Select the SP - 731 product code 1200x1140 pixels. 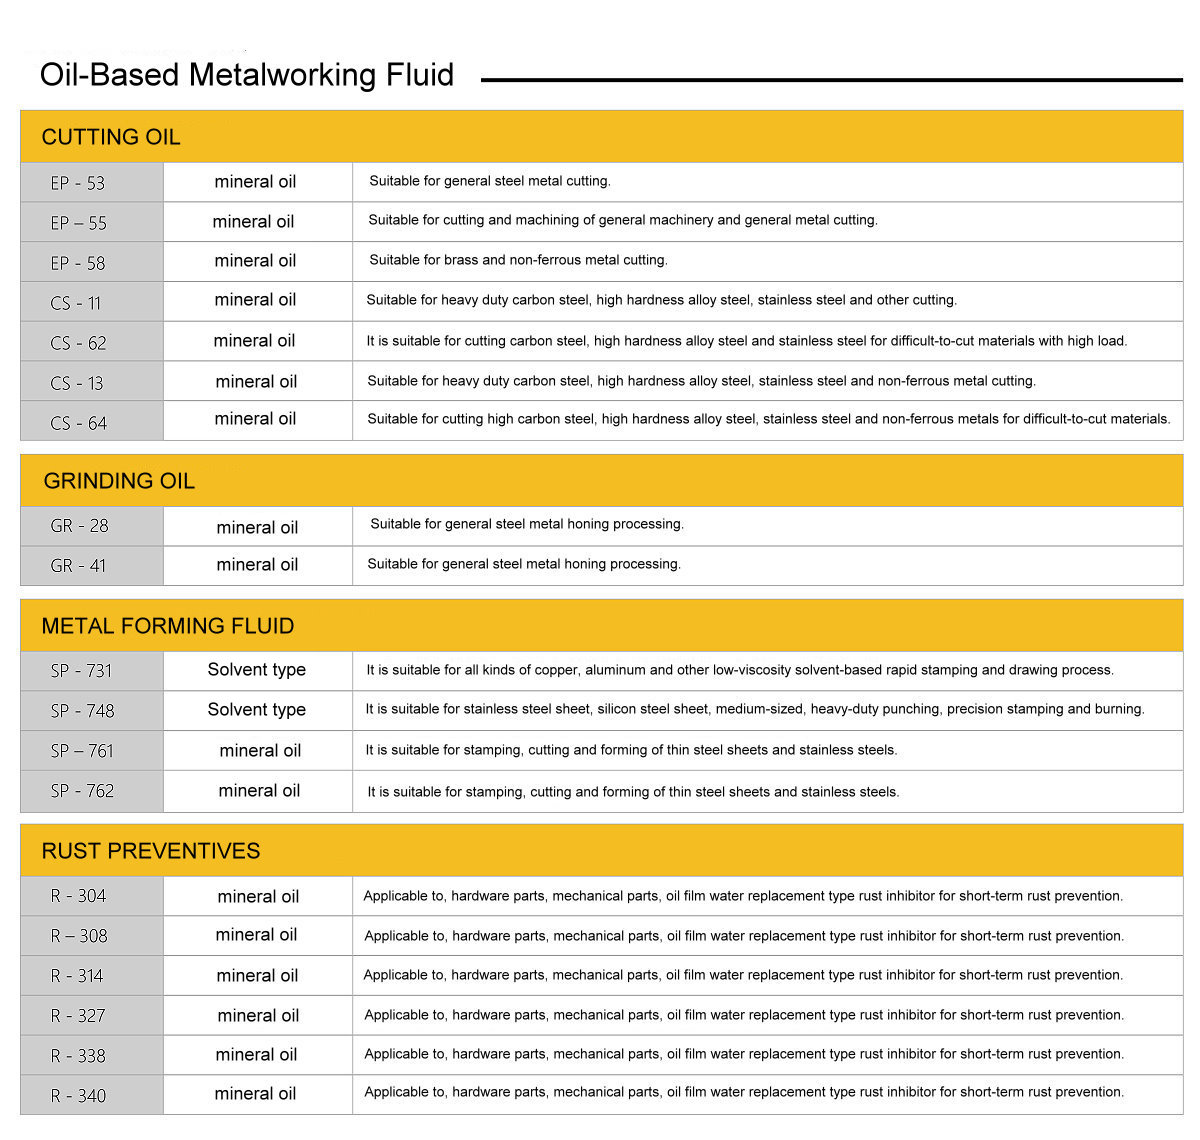point(81,671)
